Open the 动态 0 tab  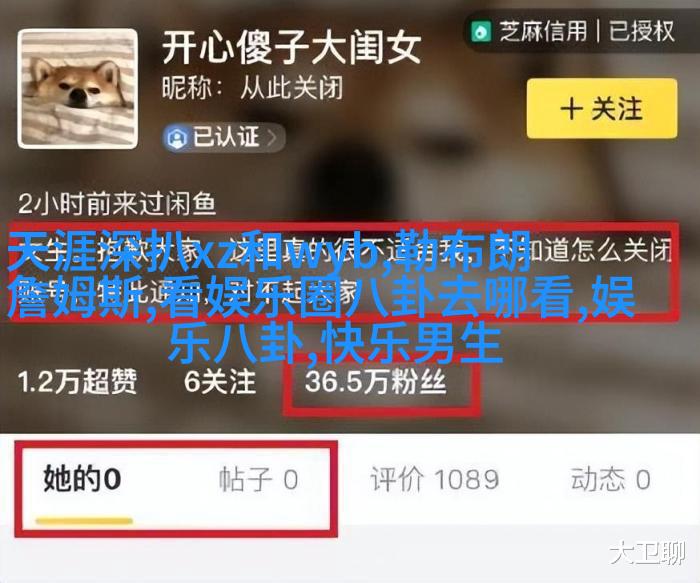coord(610,479)
